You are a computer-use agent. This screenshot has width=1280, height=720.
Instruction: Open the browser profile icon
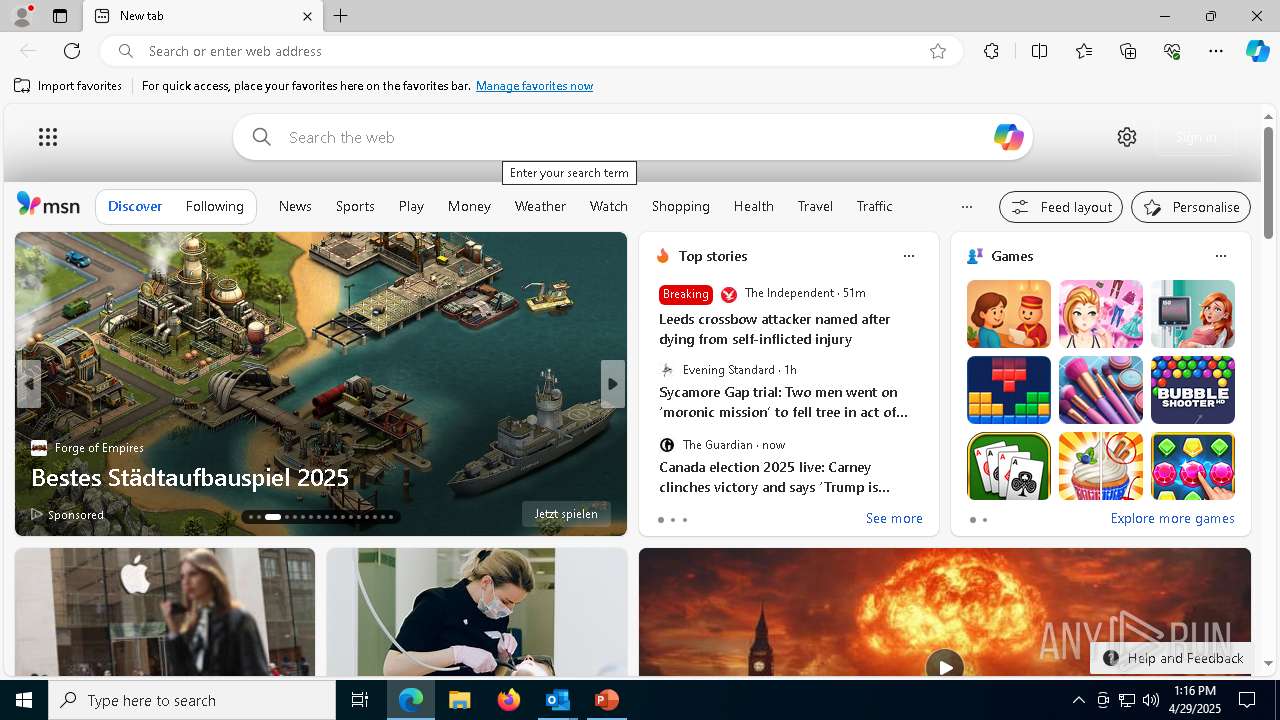(x=21, y=16)
